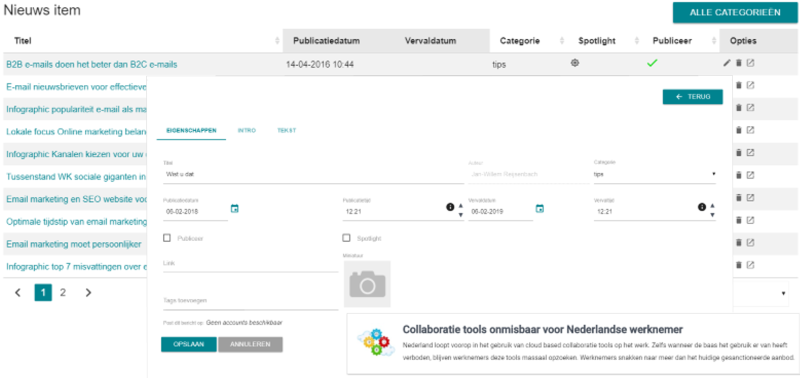Sort the table by Categorie column arrows
800x378 pixels.
[x=562, y=41]
